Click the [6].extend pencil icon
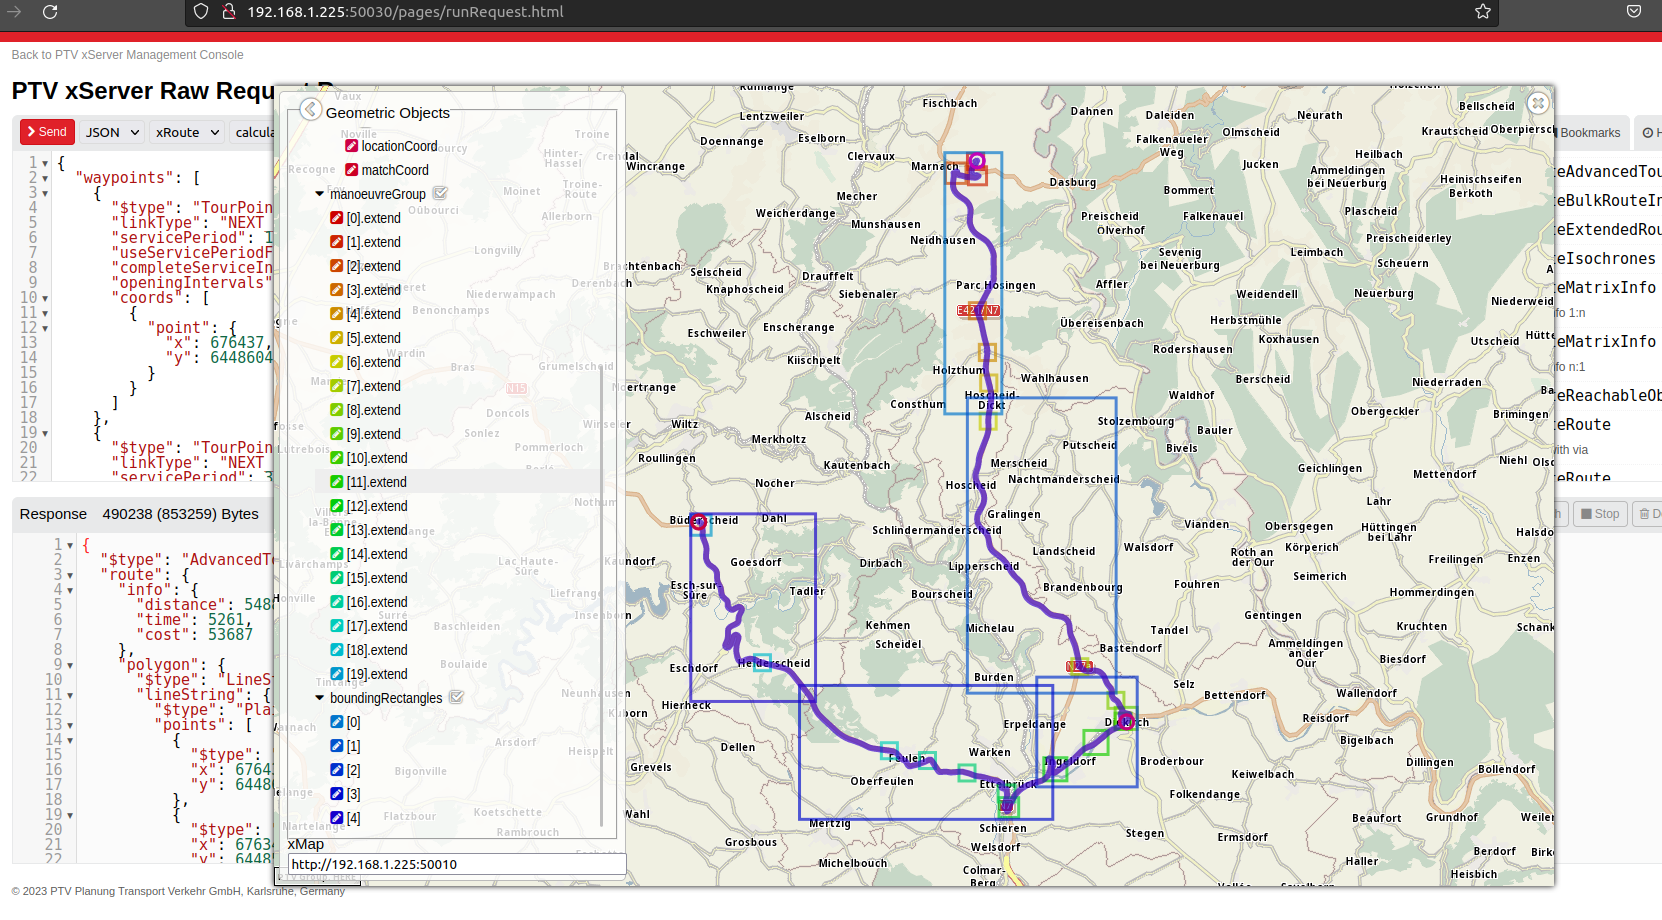Screen dimensions: 1662x920 click(337, 362)
